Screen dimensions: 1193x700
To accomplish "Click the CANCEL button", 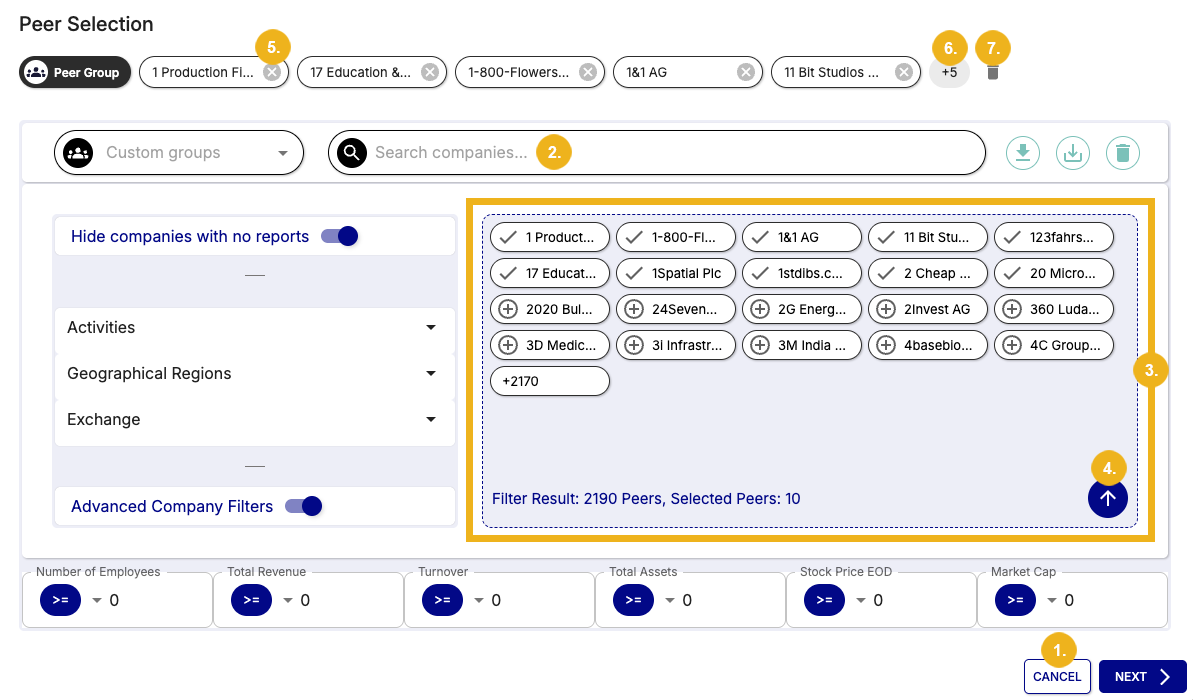I will [x=1056, y=677].
